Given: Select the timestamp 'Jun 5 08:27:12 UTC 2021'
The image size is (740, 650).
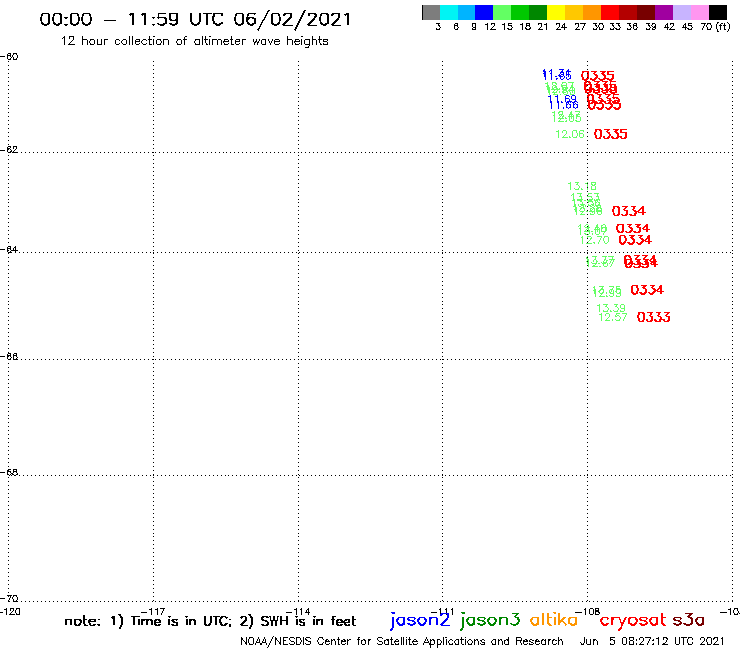Looking at the screenshot, I should (x=652, y=642).
